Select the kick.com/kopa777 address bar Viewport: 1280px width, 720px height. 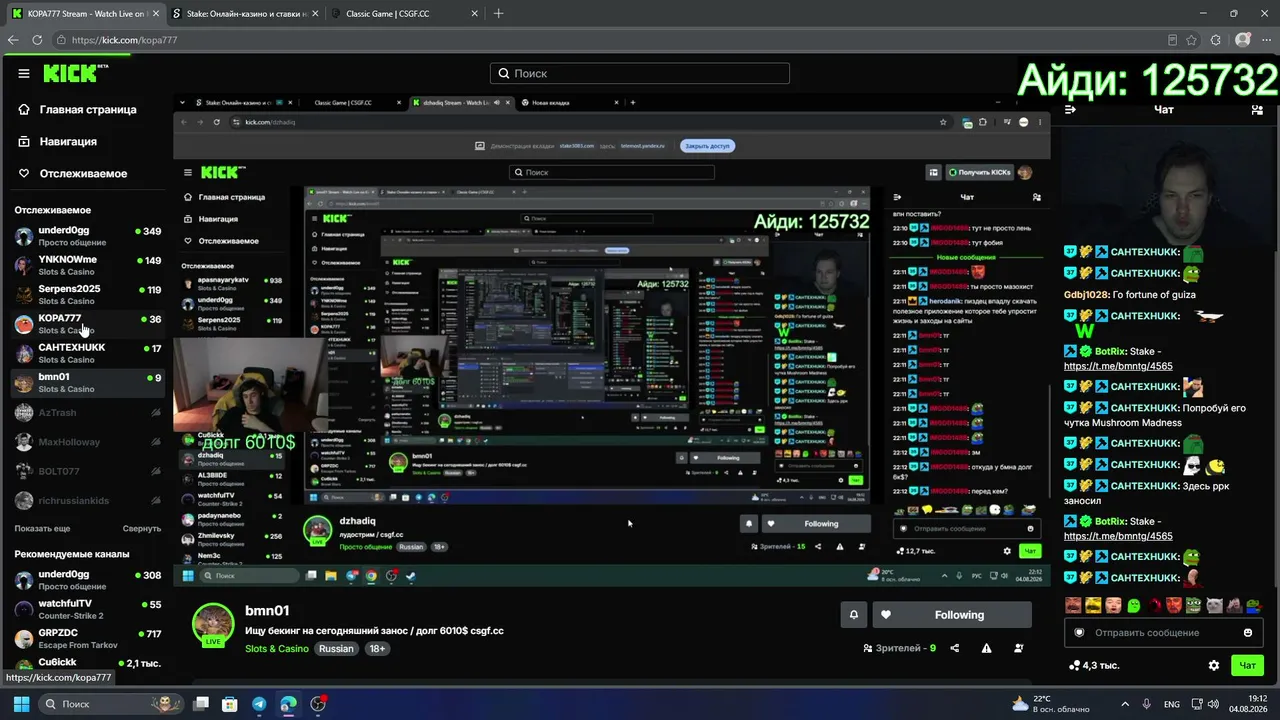pos(124,40)
